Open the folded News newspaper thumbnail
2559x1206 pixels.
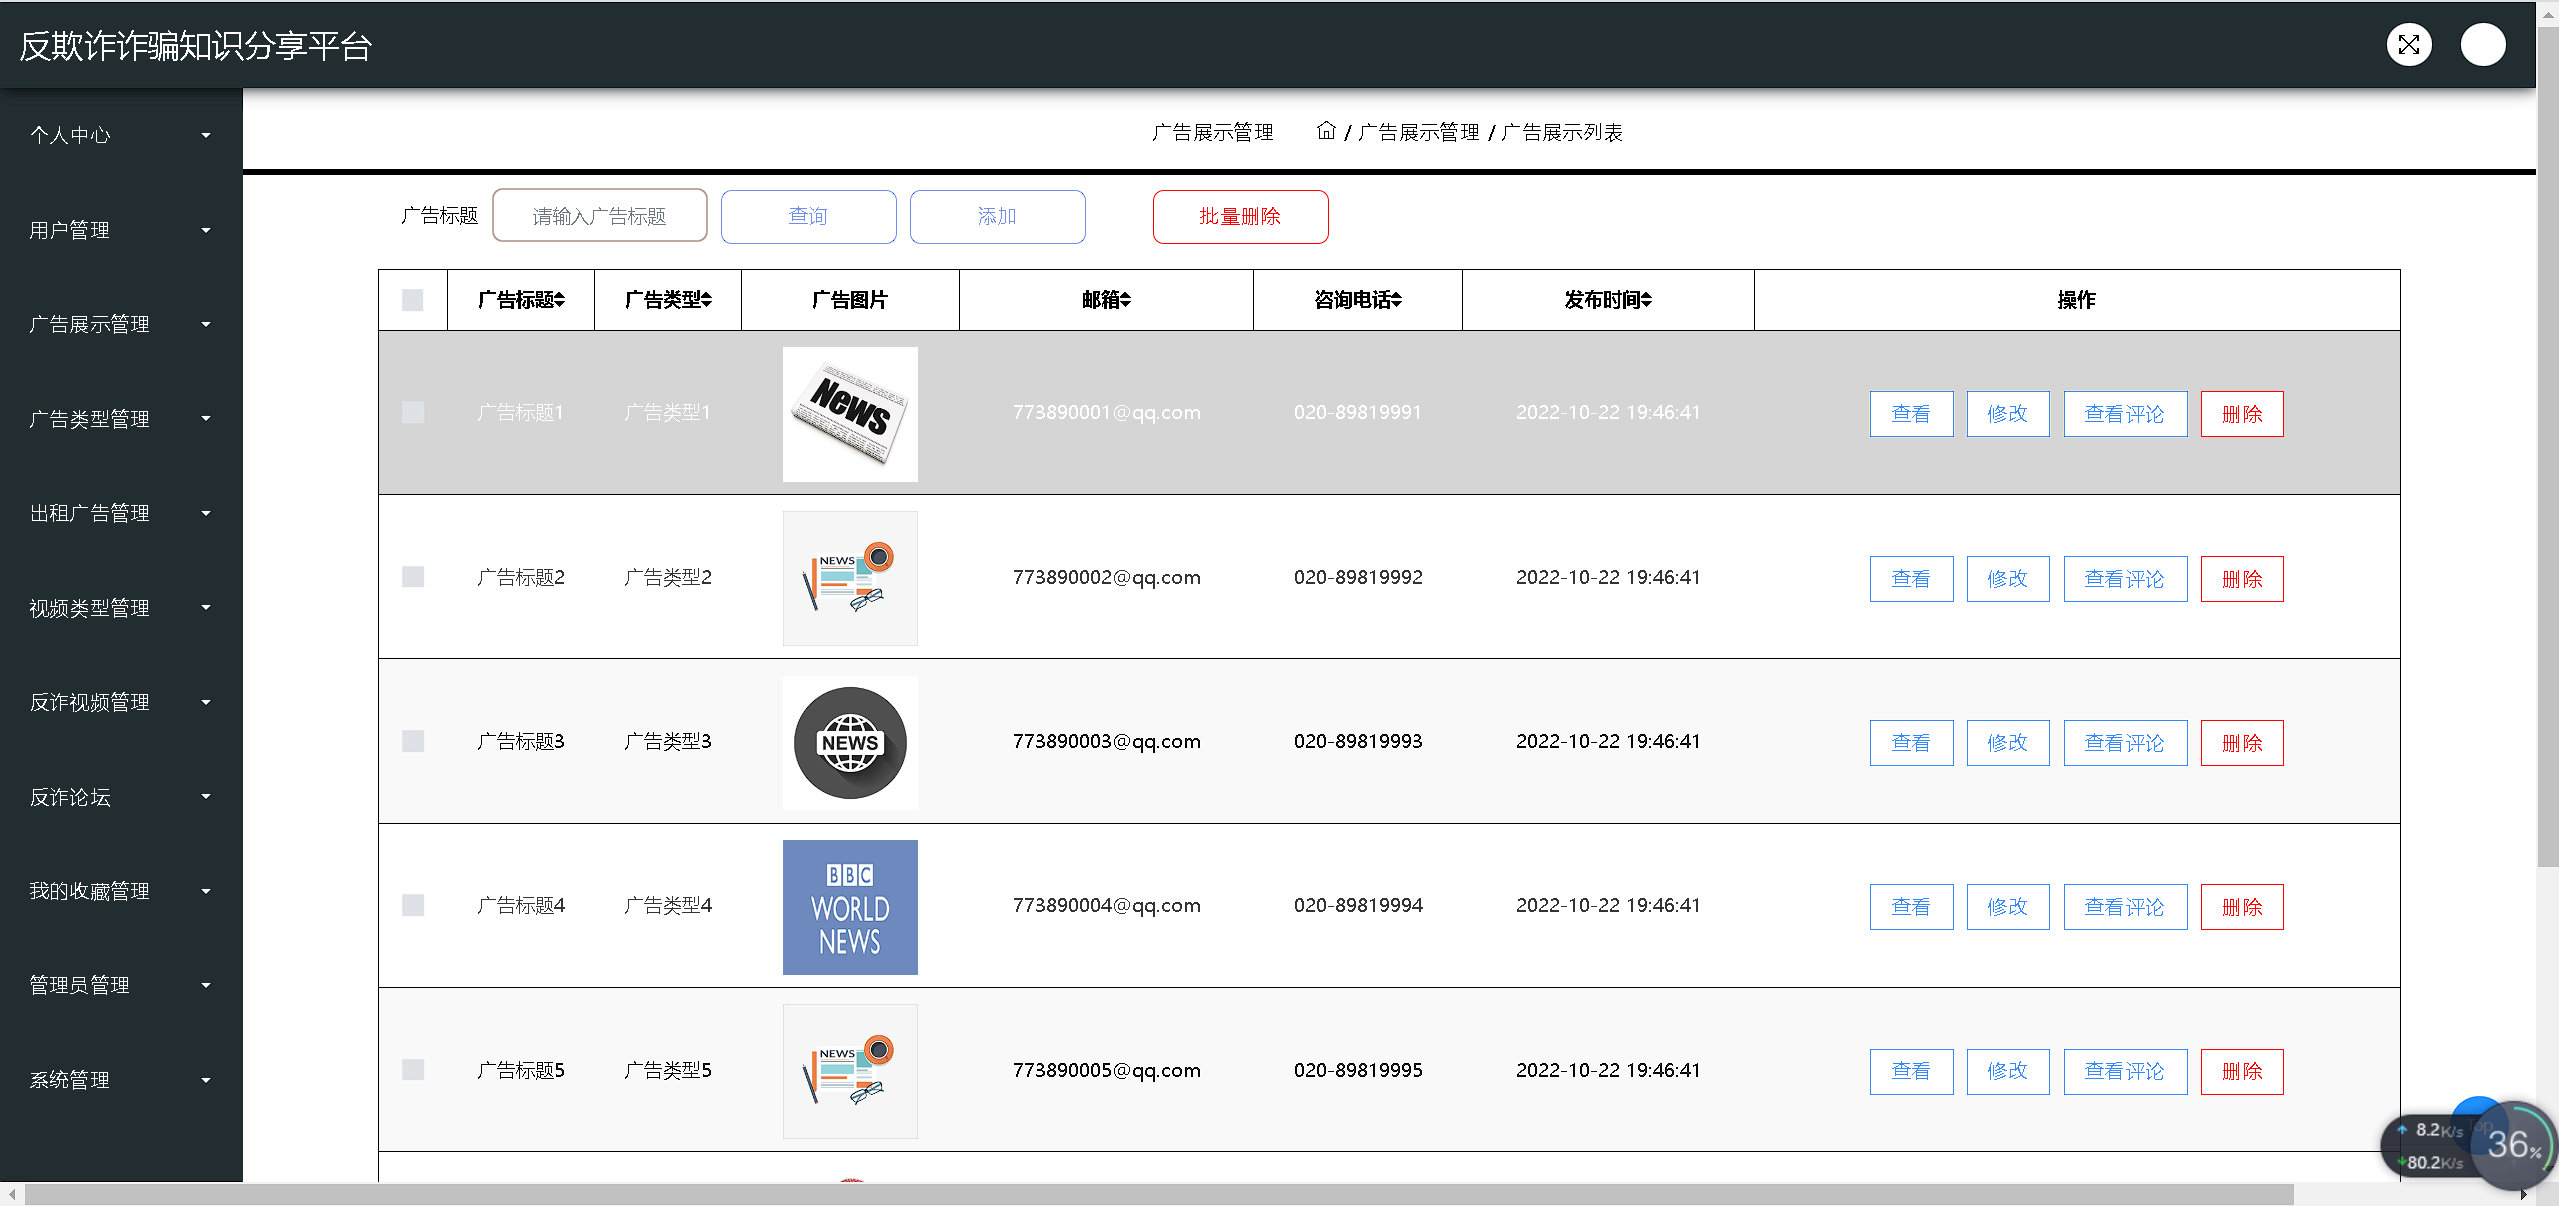pyautogui.click(x=850, y=414)
